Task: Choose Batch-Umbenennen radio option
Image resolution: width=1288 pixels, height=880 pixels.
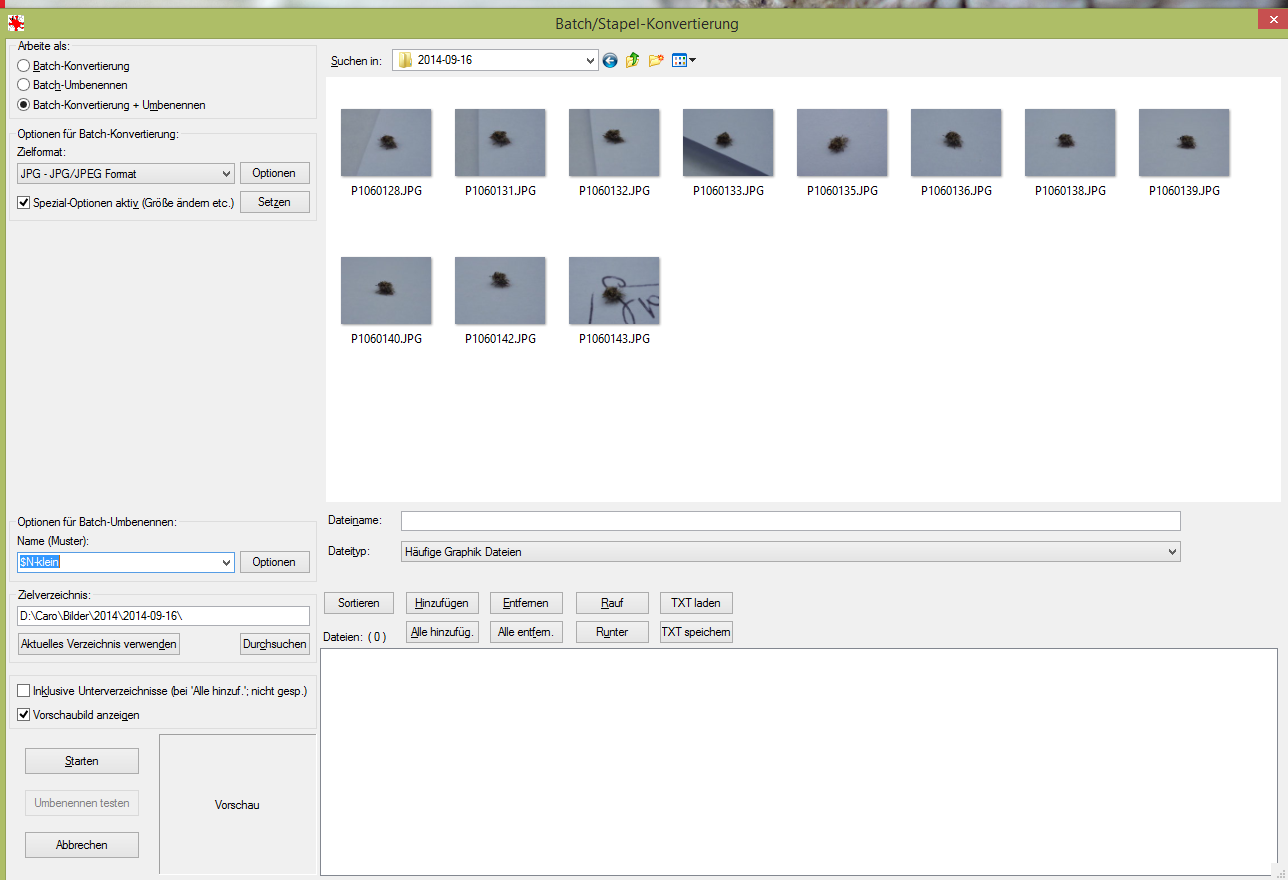Action: (x=24, y=85)
